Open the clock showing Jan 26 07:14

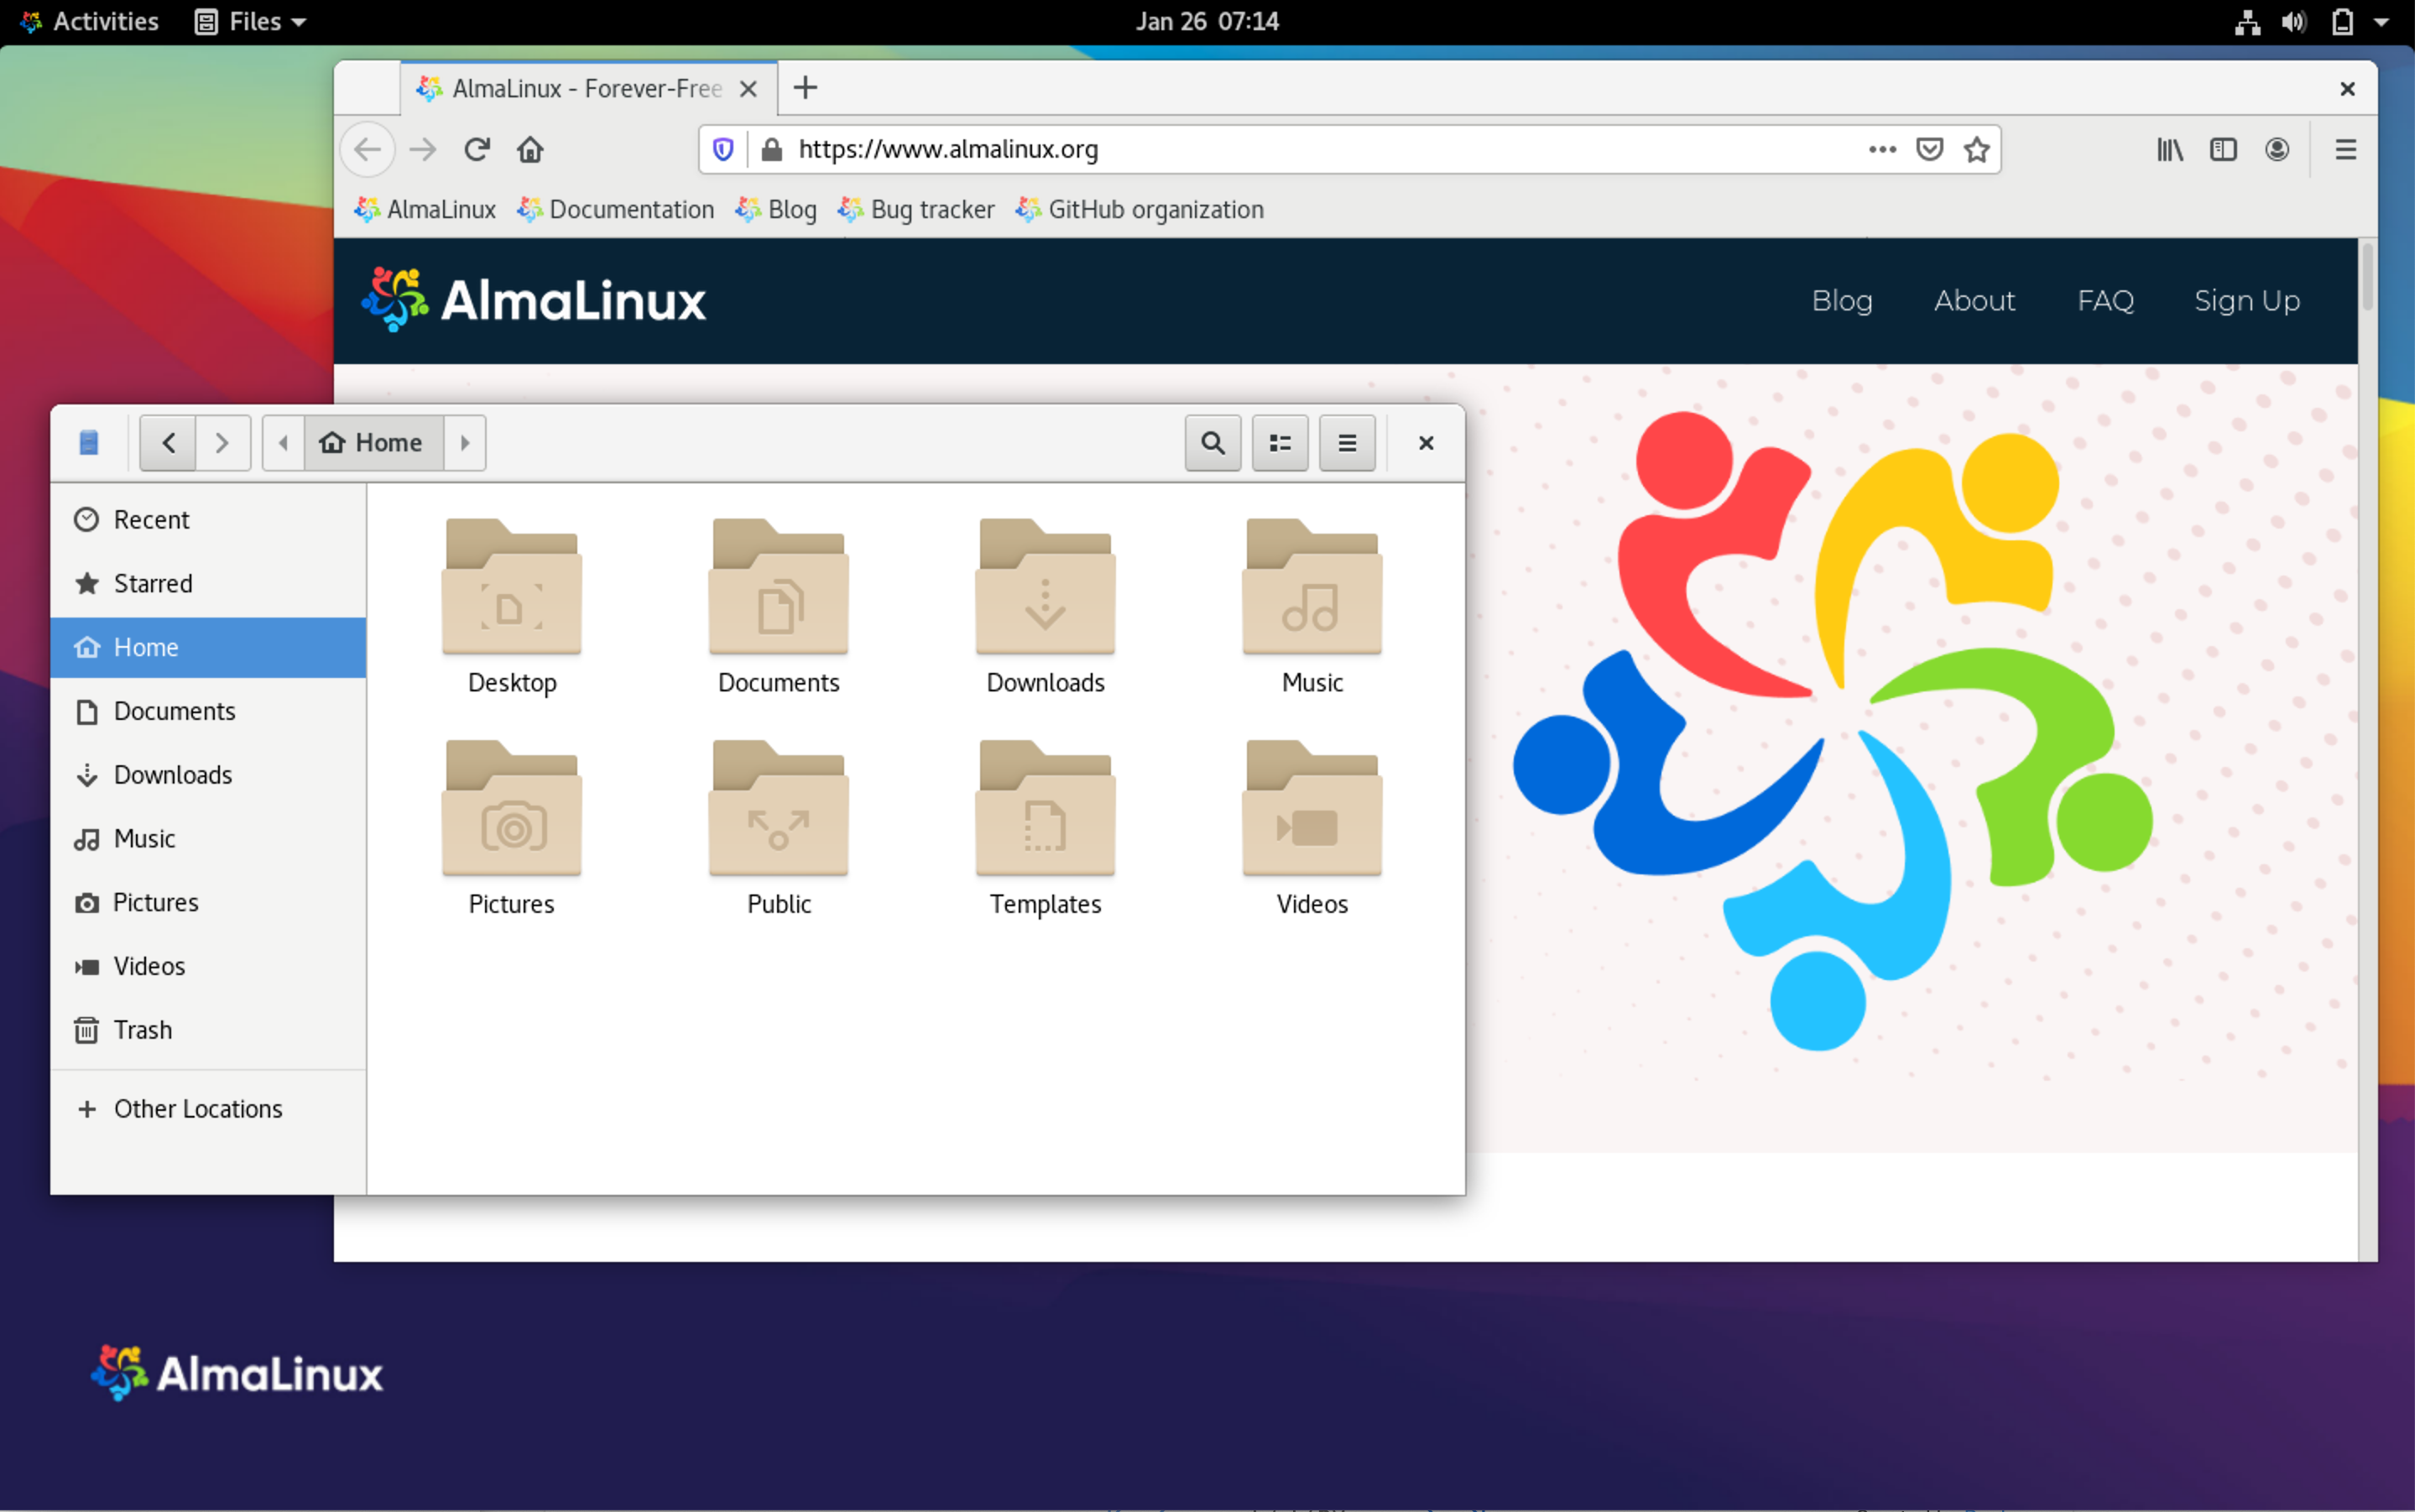[1207, 21]
